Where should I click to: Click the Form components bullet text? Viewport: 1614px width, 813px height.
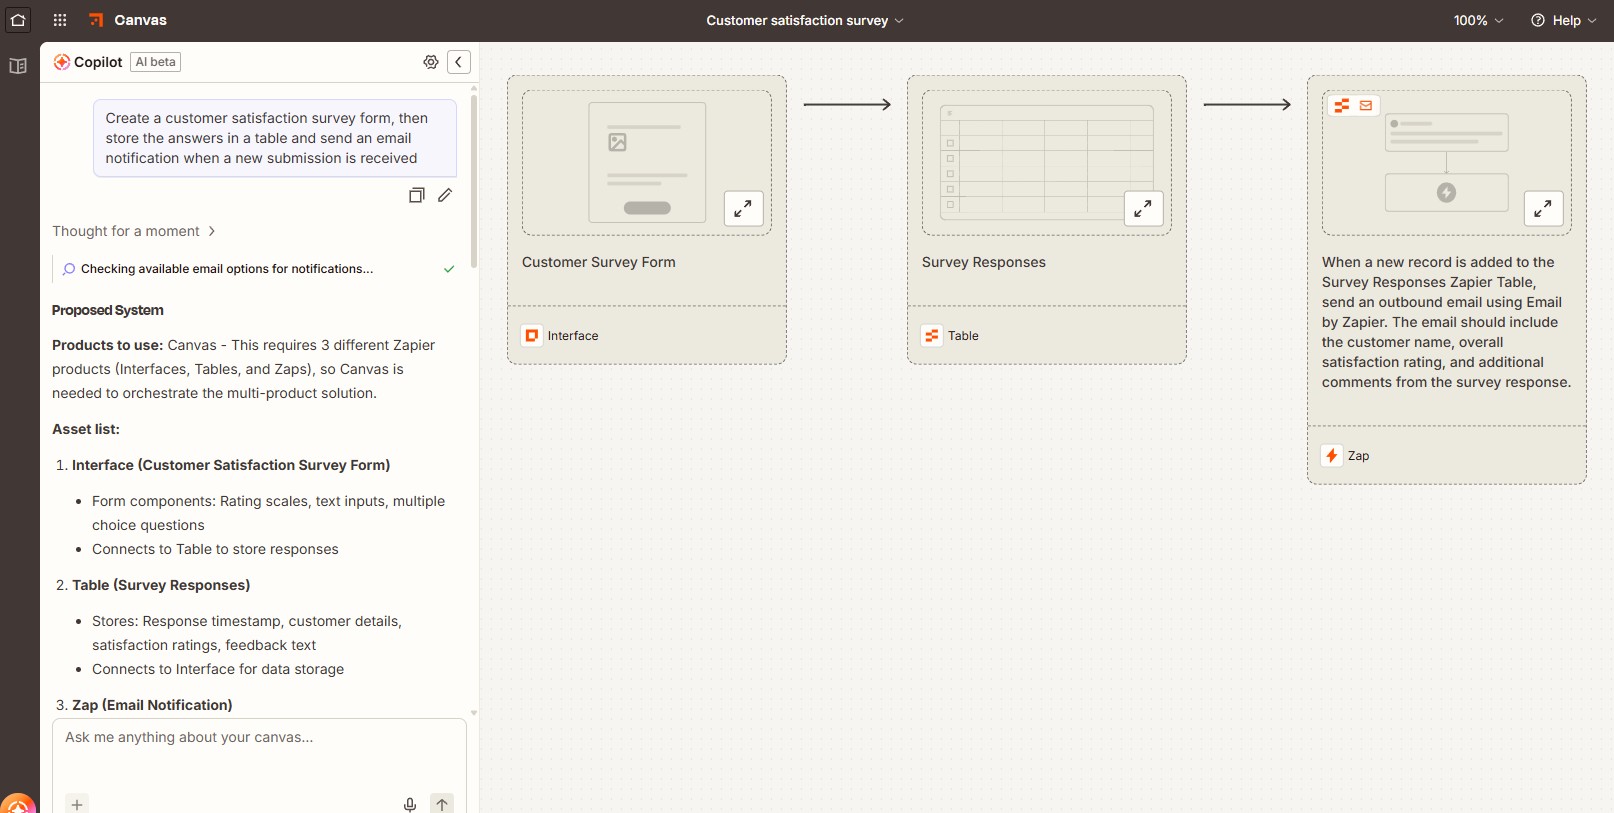click(269, 513)
